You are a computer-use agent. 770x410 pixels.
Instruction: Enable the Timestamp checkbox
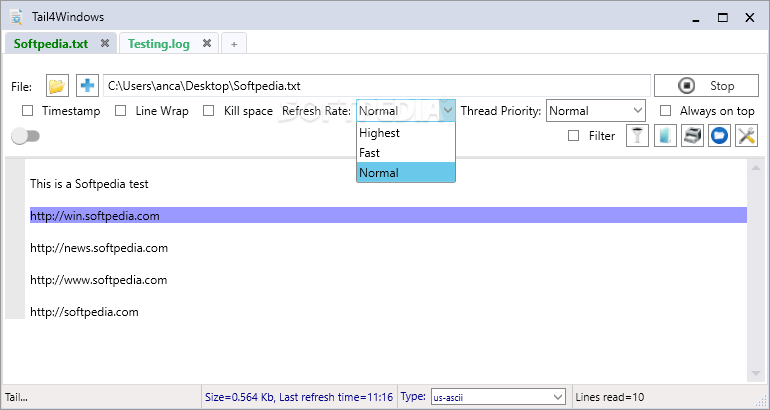(28, 111)
